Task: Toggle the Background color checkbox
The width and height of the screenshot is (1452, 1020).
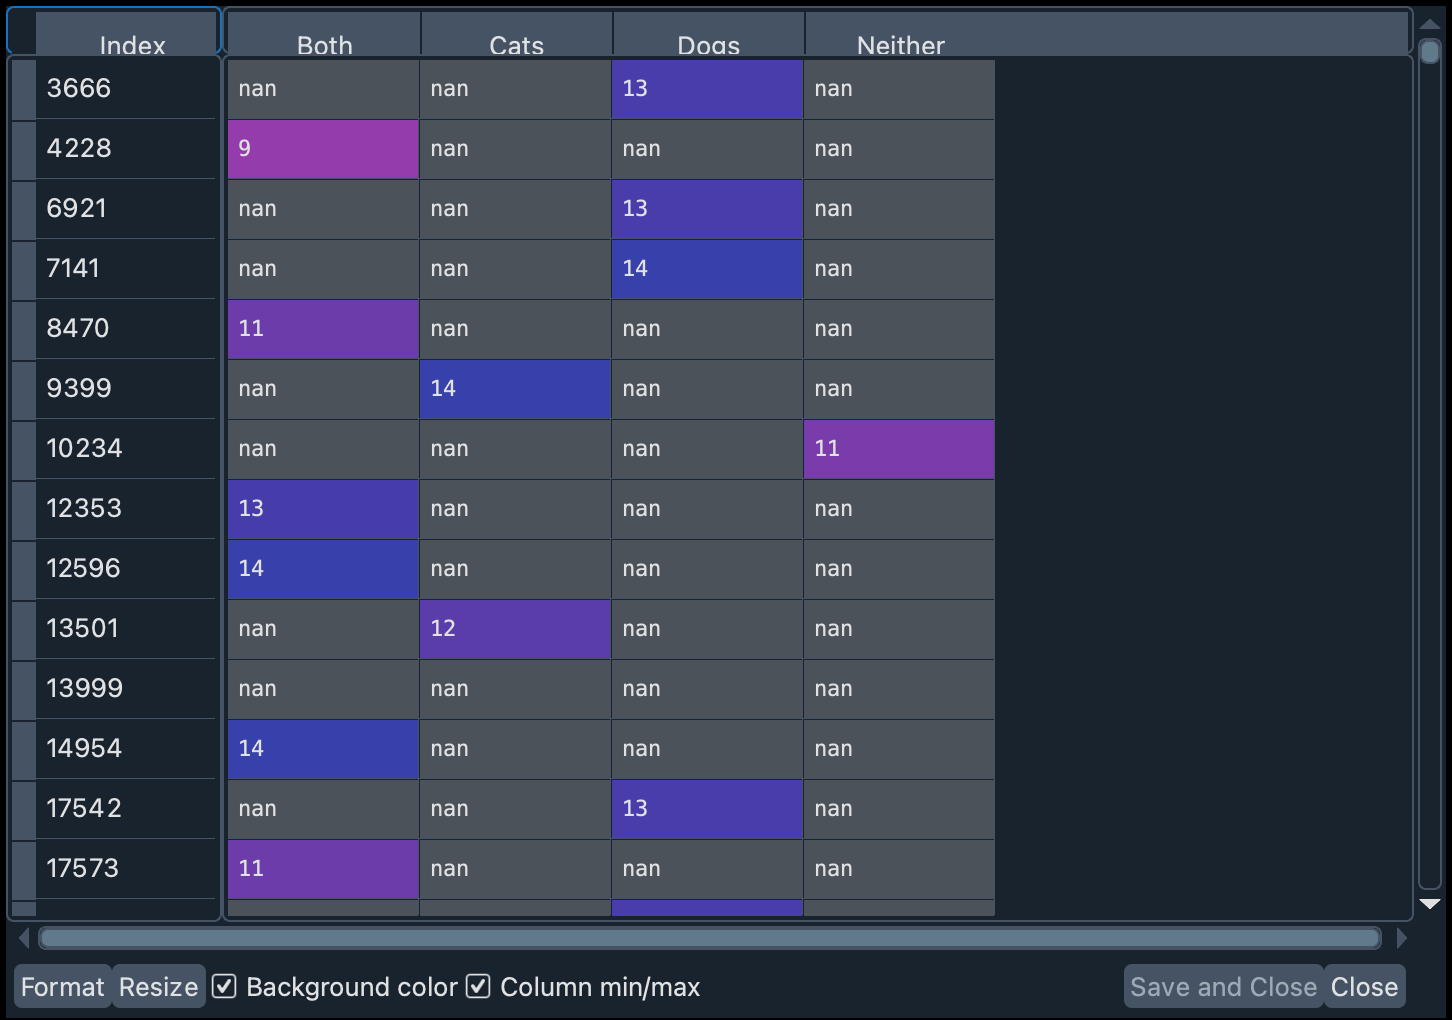Action: pyautogui.click(x=222, y=986)
